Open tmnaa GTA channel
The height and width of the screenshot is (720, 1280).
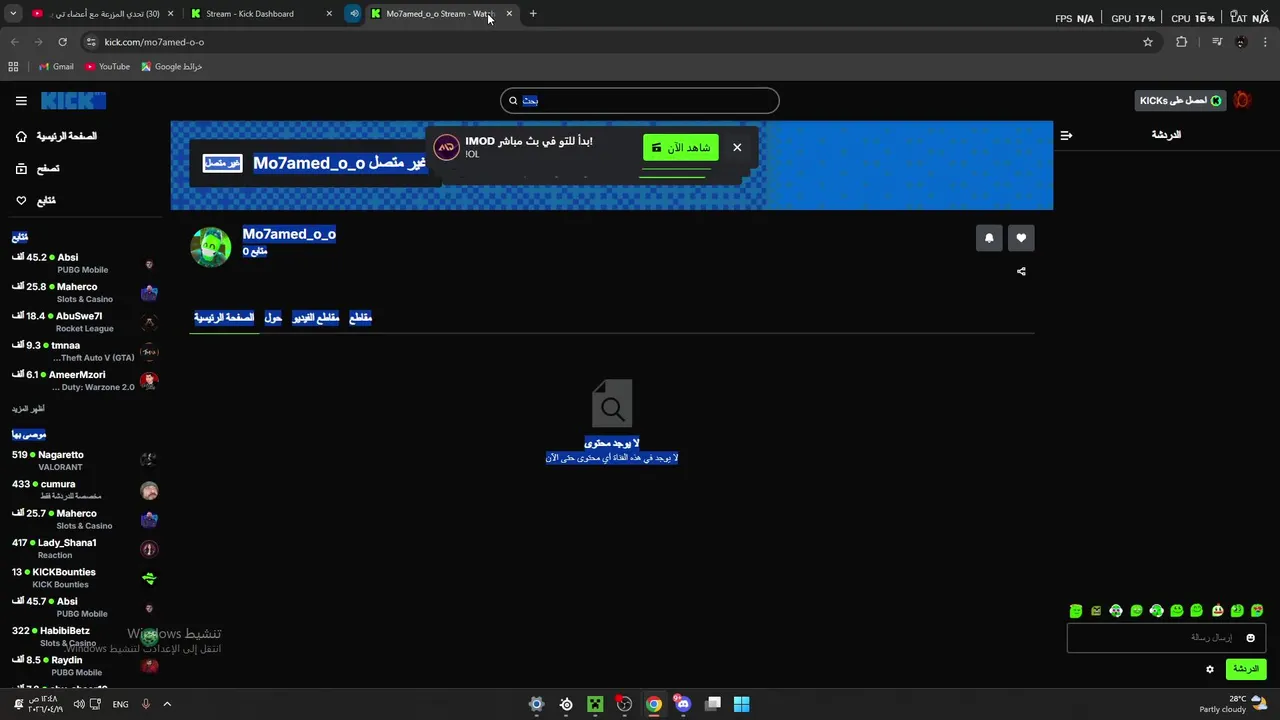coord(85,351)
